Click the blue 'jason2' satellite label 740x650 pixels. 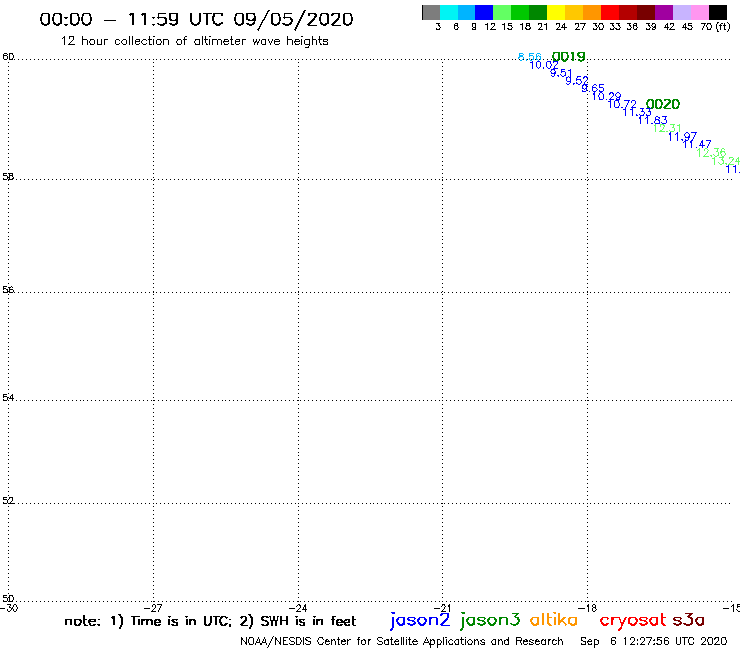(420, 620)
